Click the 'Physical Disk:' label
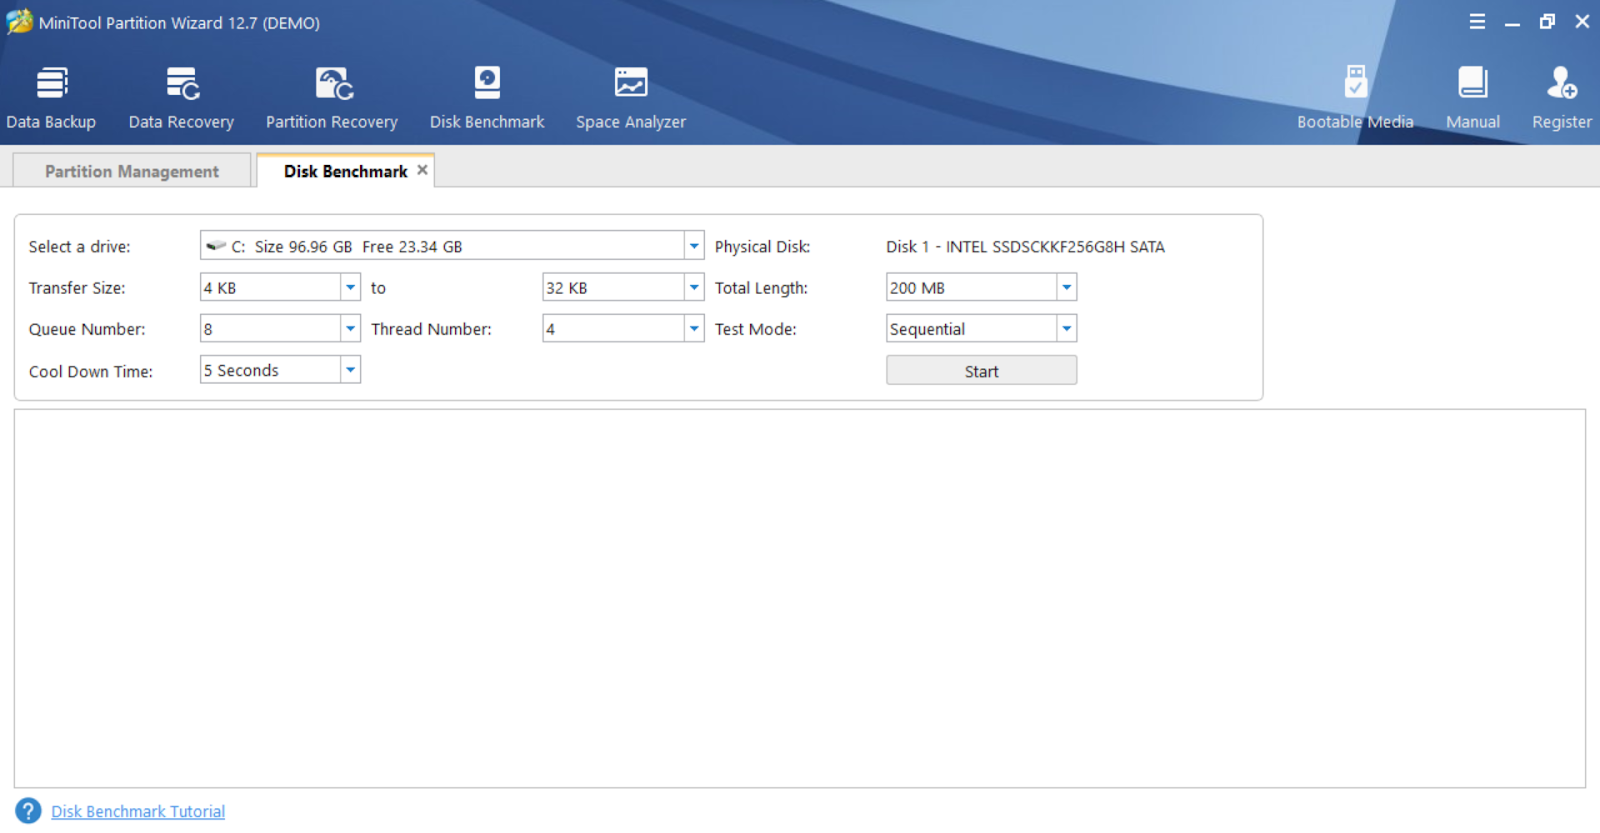Viewport: 1600px width, 833px height. click(762, 246)
